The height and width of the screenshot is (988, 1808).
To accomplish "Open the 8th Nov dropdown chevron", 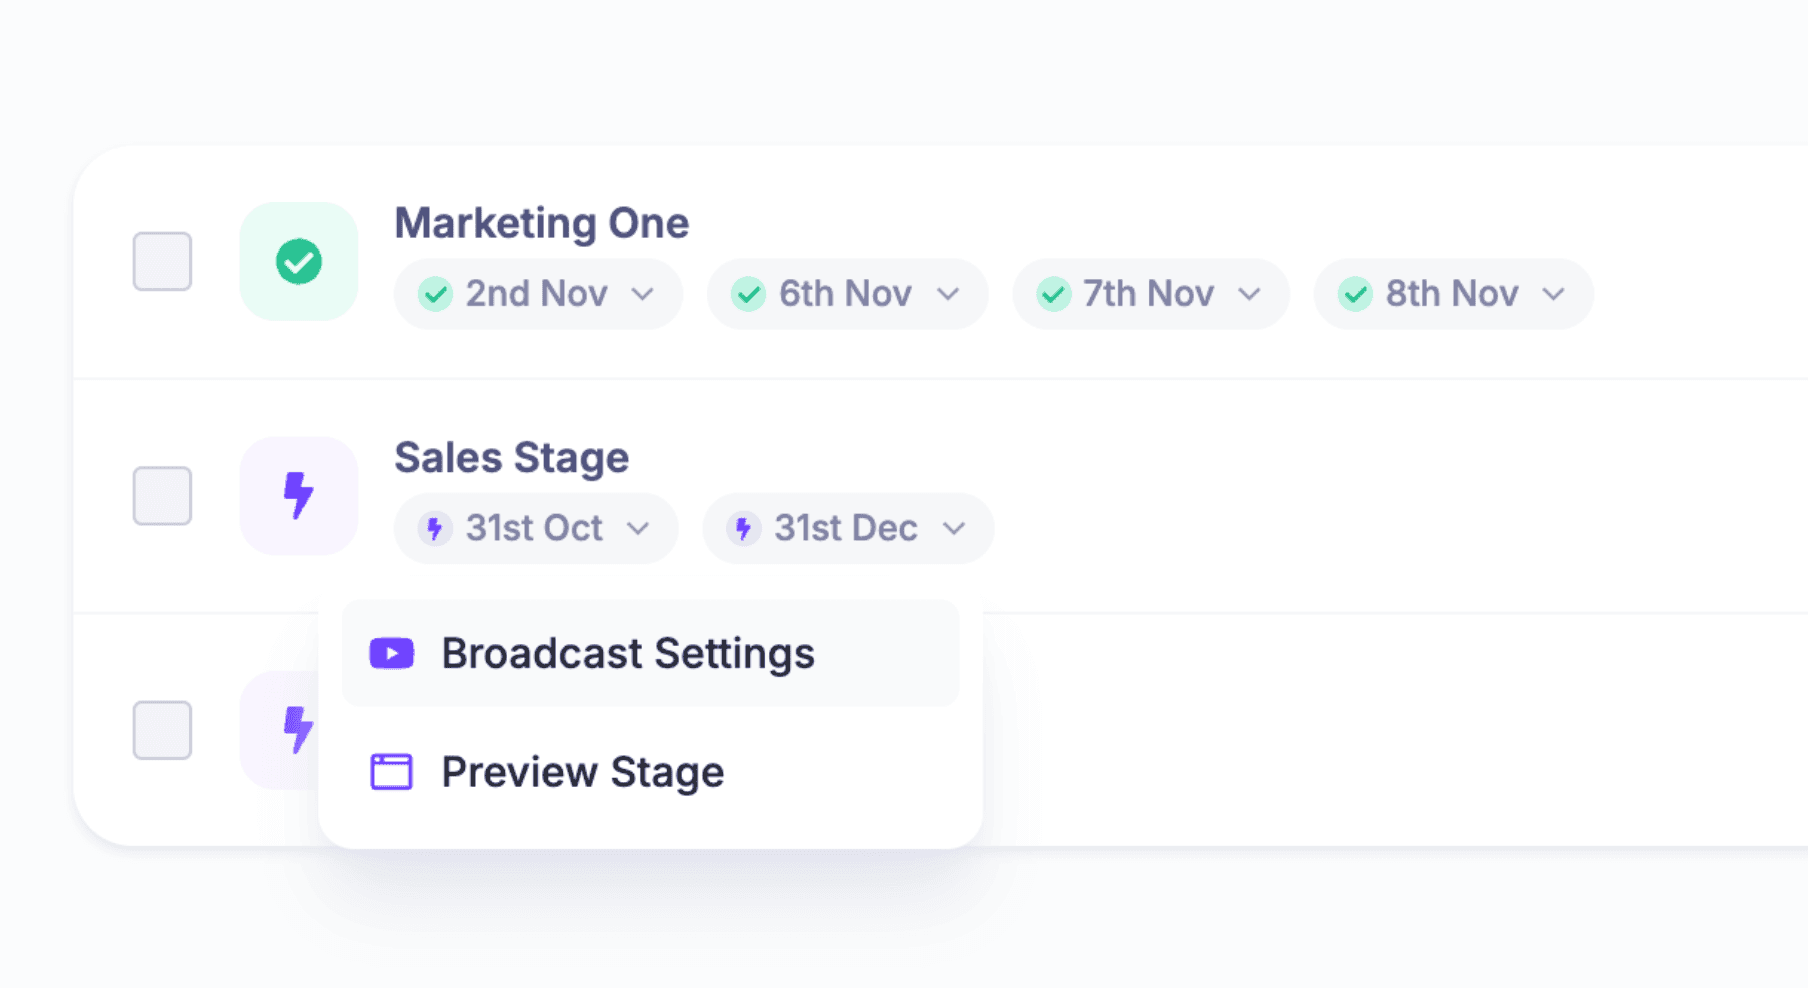I will (1553, 294).
